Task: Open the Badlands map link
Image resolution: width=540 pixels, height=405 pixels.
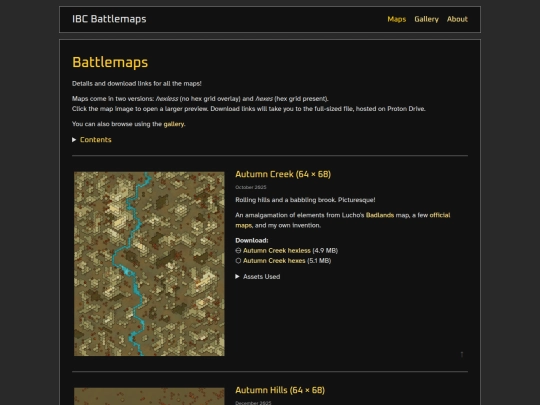Action: coord(380,215)
